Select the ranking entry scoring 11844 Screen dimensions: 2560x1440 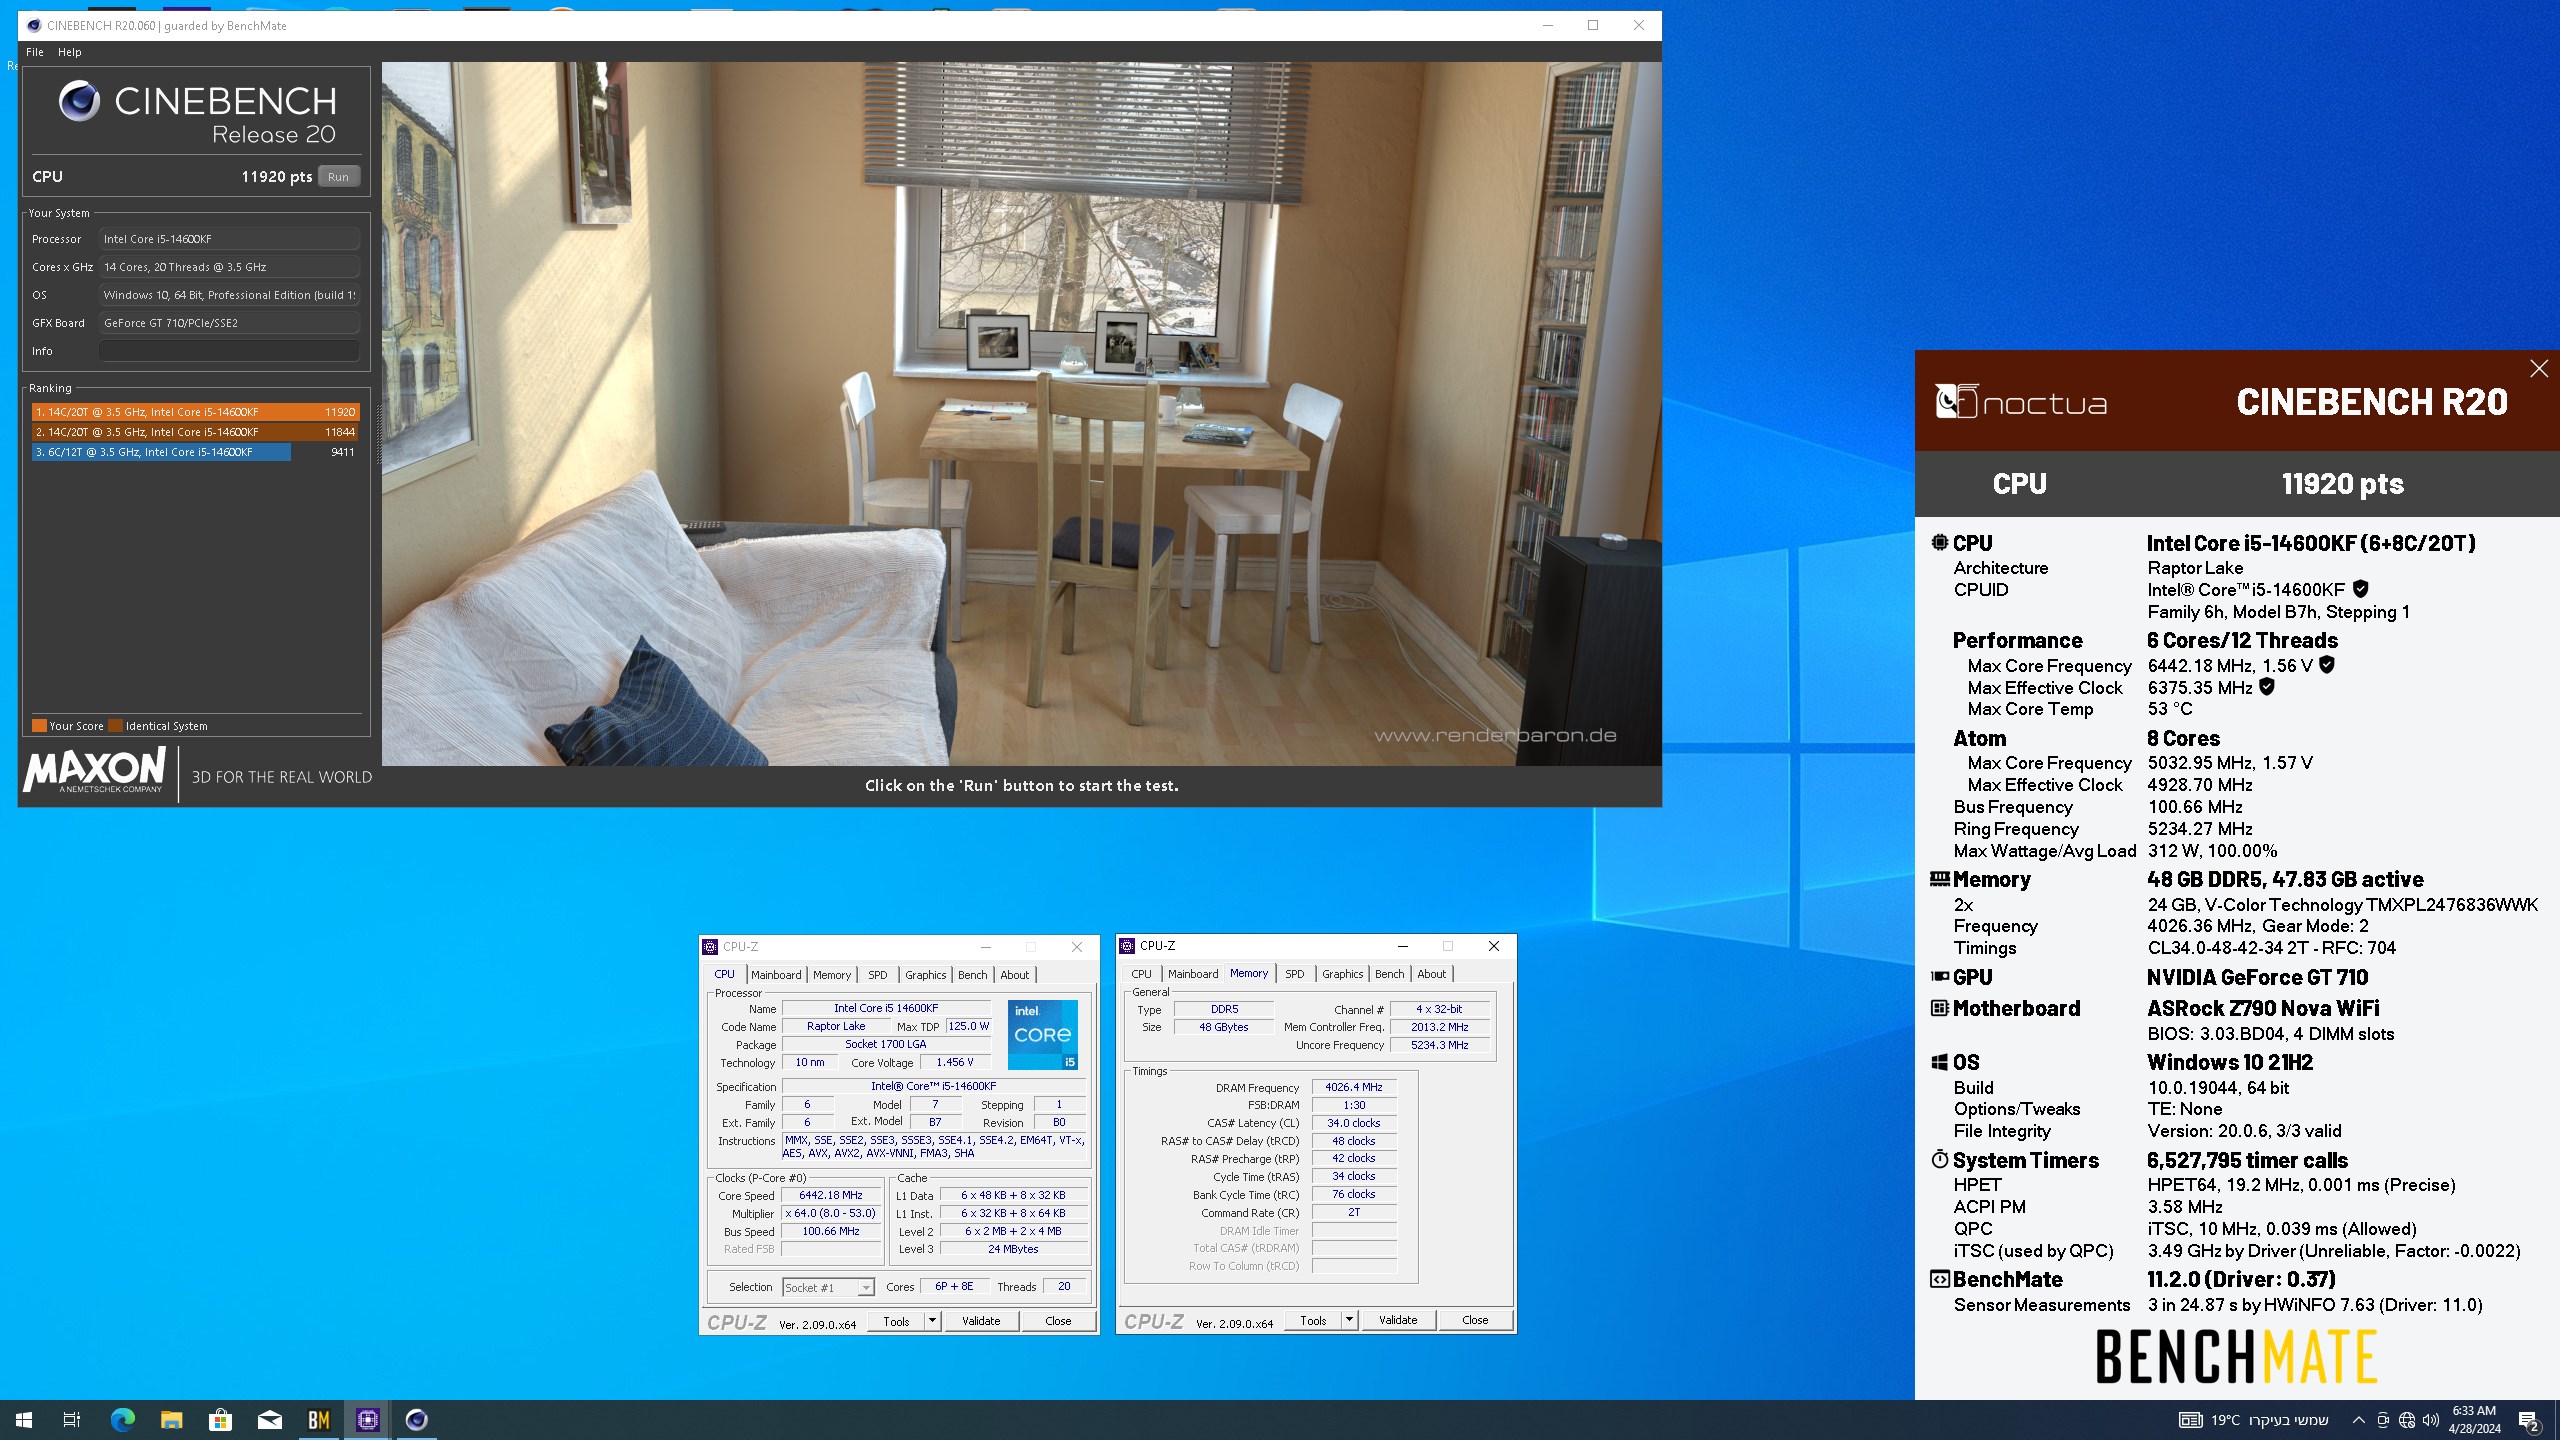(x=195, y=432)
